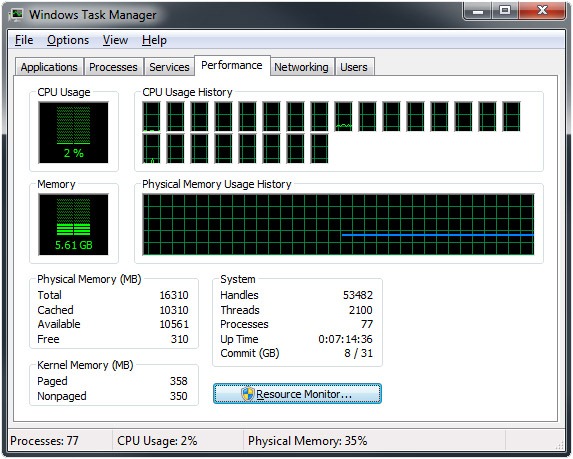Click the Physical Memory Usage History graph
573x459 pixels.
[338, 224]
